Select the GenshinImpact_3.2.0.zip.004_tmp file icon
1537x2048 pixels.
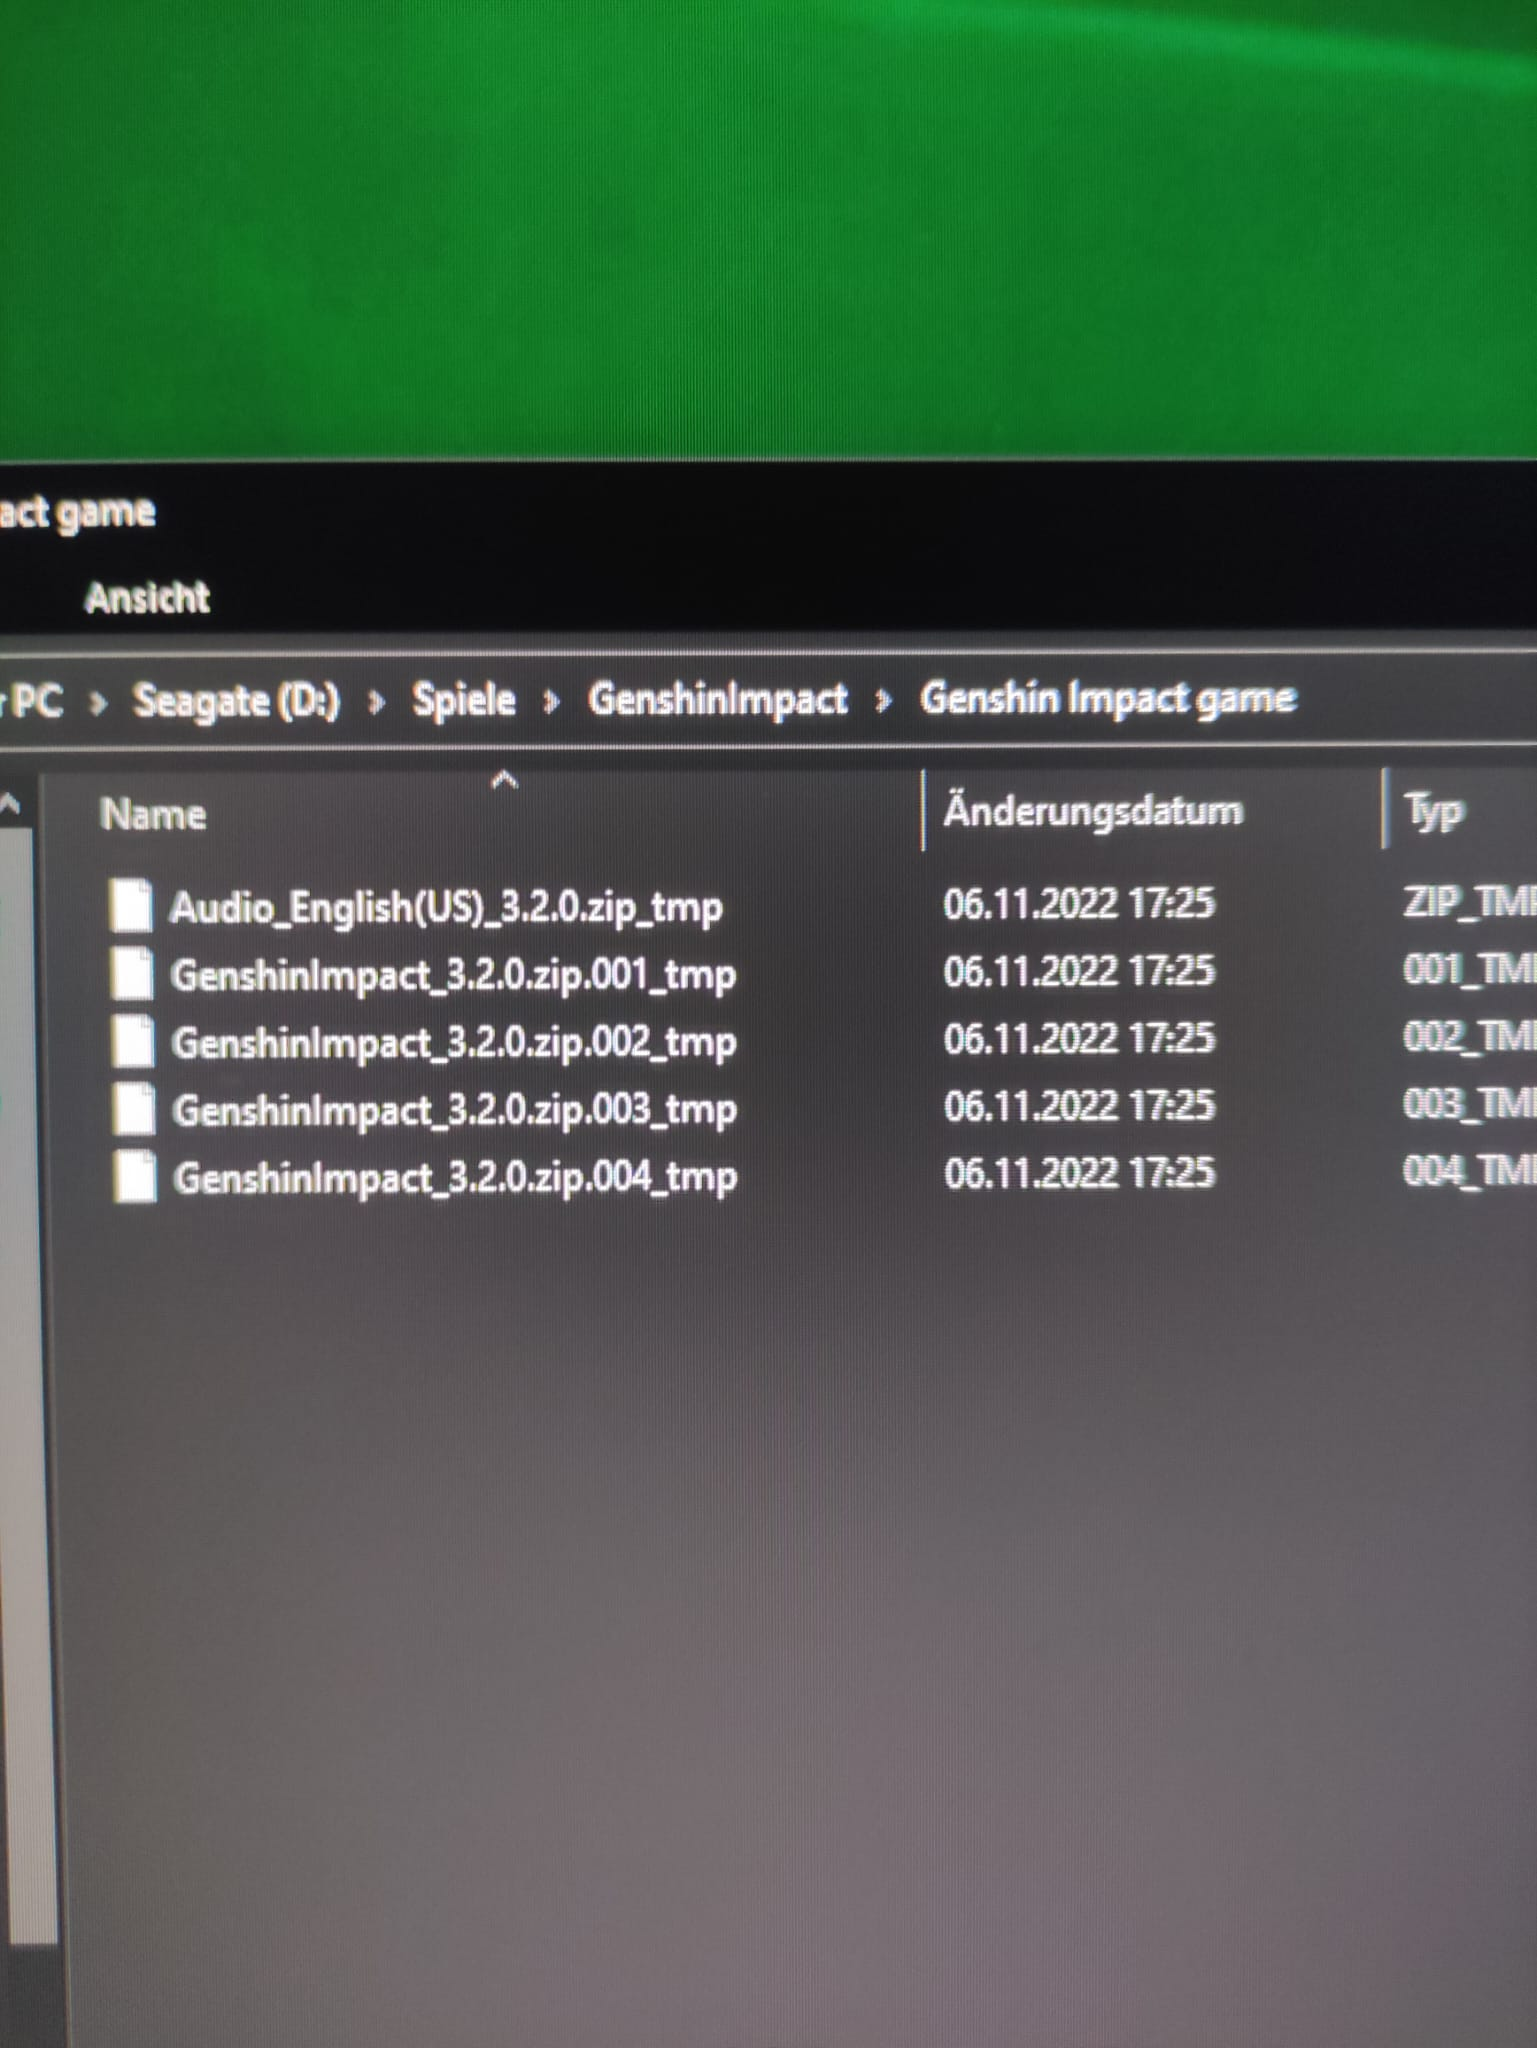pos(135,1177)
